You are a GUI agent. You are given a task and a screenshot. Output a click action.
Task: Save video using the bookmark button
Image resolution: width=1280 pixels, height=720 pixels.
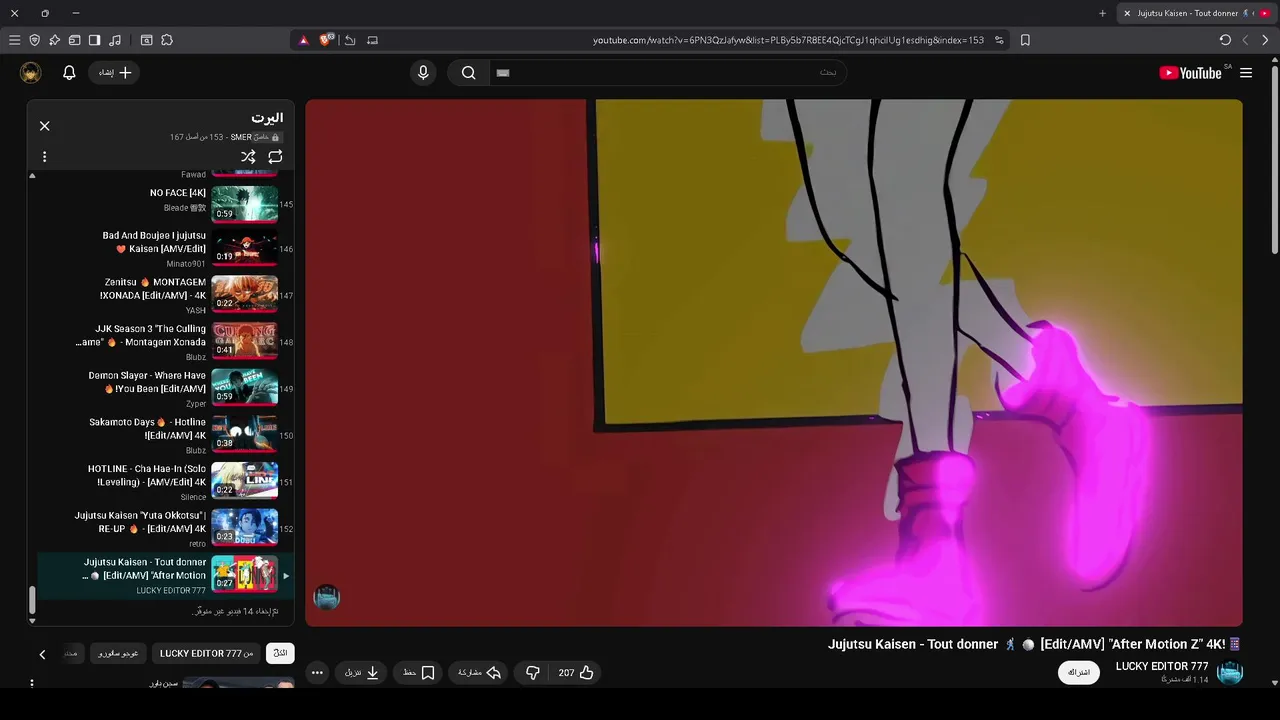click(x=419, y=673)
